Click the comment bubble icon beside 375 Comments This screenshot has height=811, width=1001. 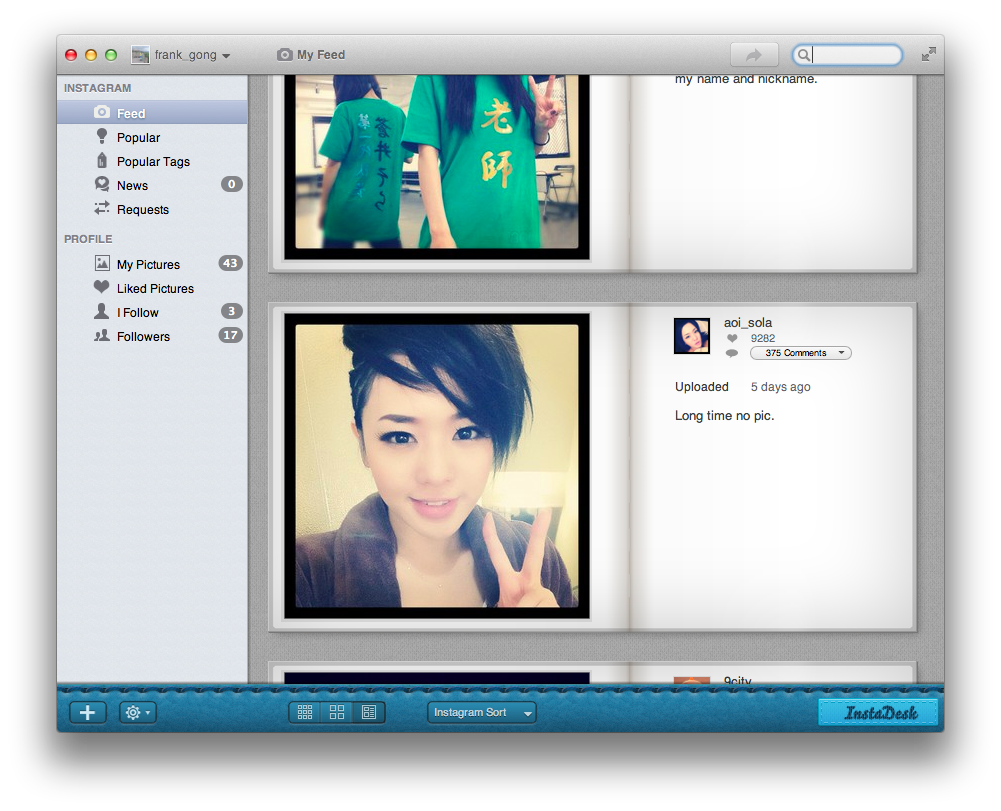click(732, 353)
